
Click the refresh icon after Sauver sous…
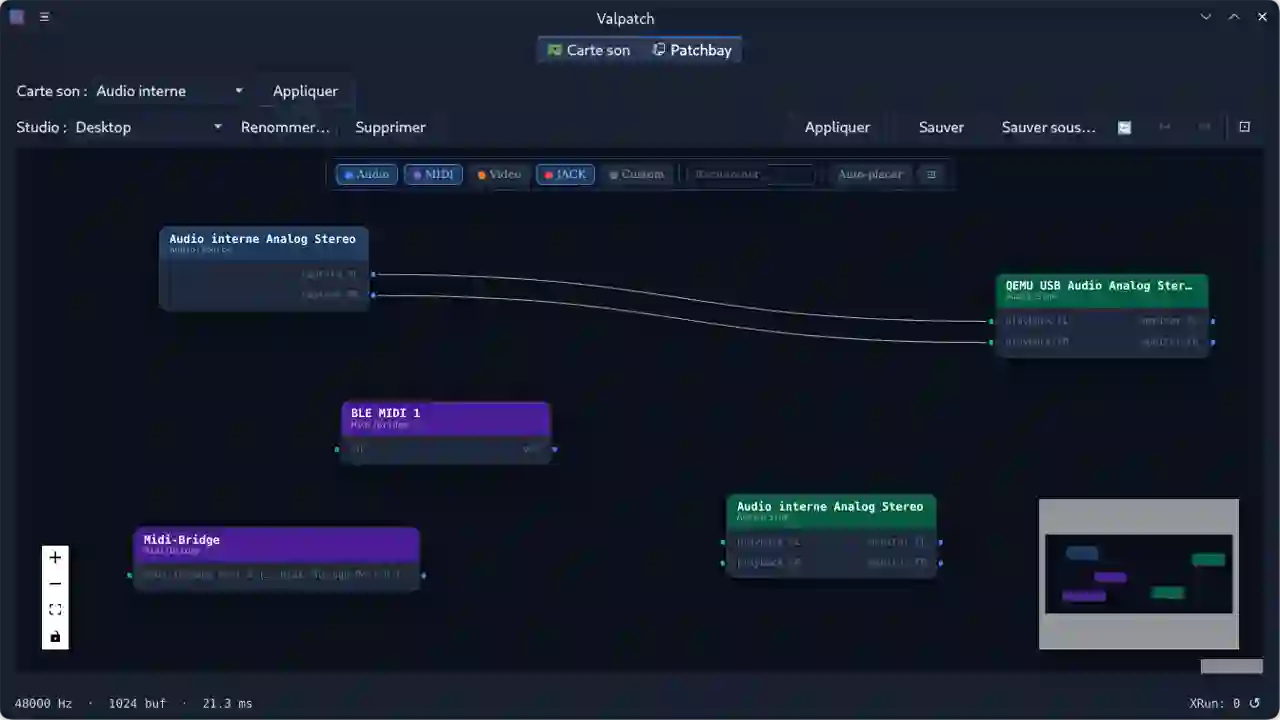coord(1124,127)
